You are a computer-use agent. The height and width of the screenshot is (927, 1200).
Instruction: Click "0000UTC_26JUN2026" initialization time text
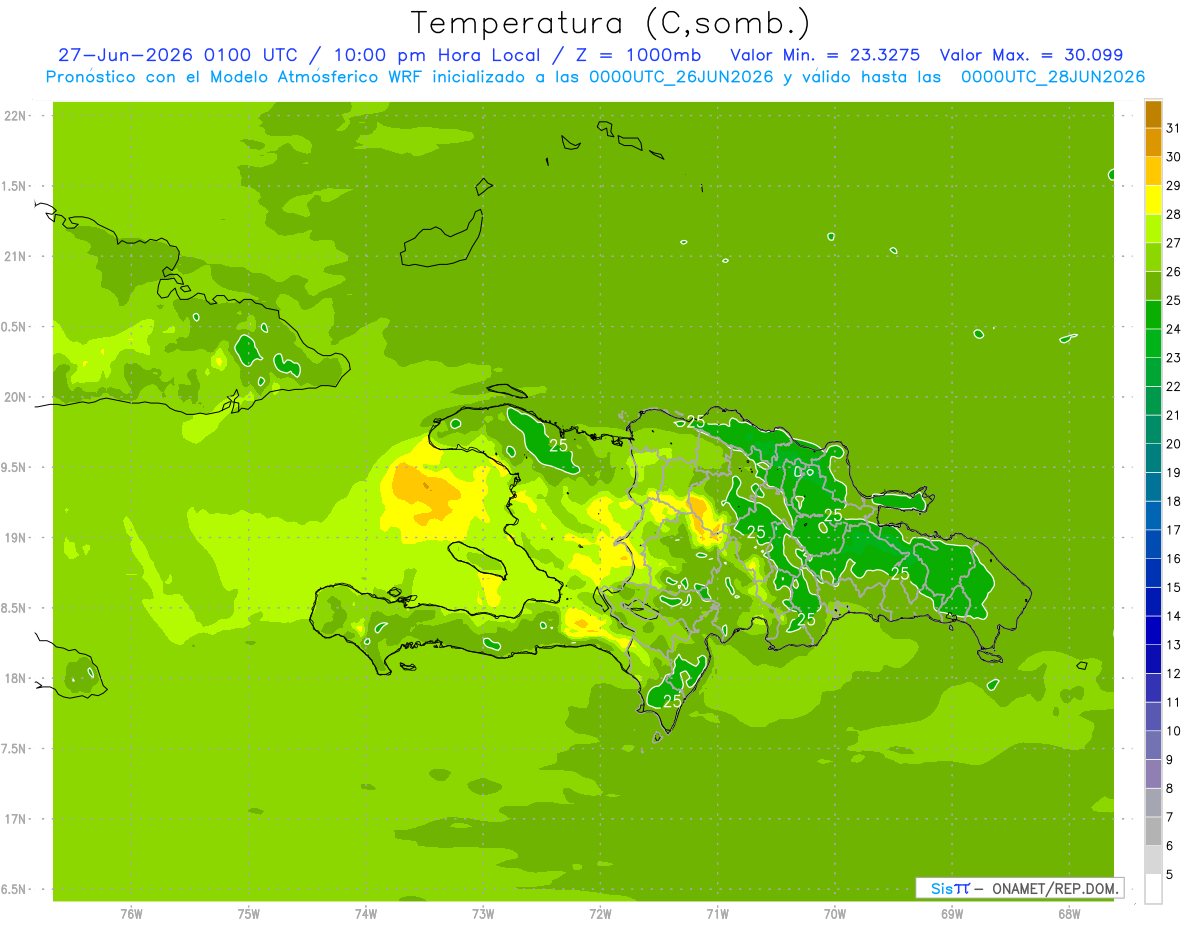(x=681, y=77)
